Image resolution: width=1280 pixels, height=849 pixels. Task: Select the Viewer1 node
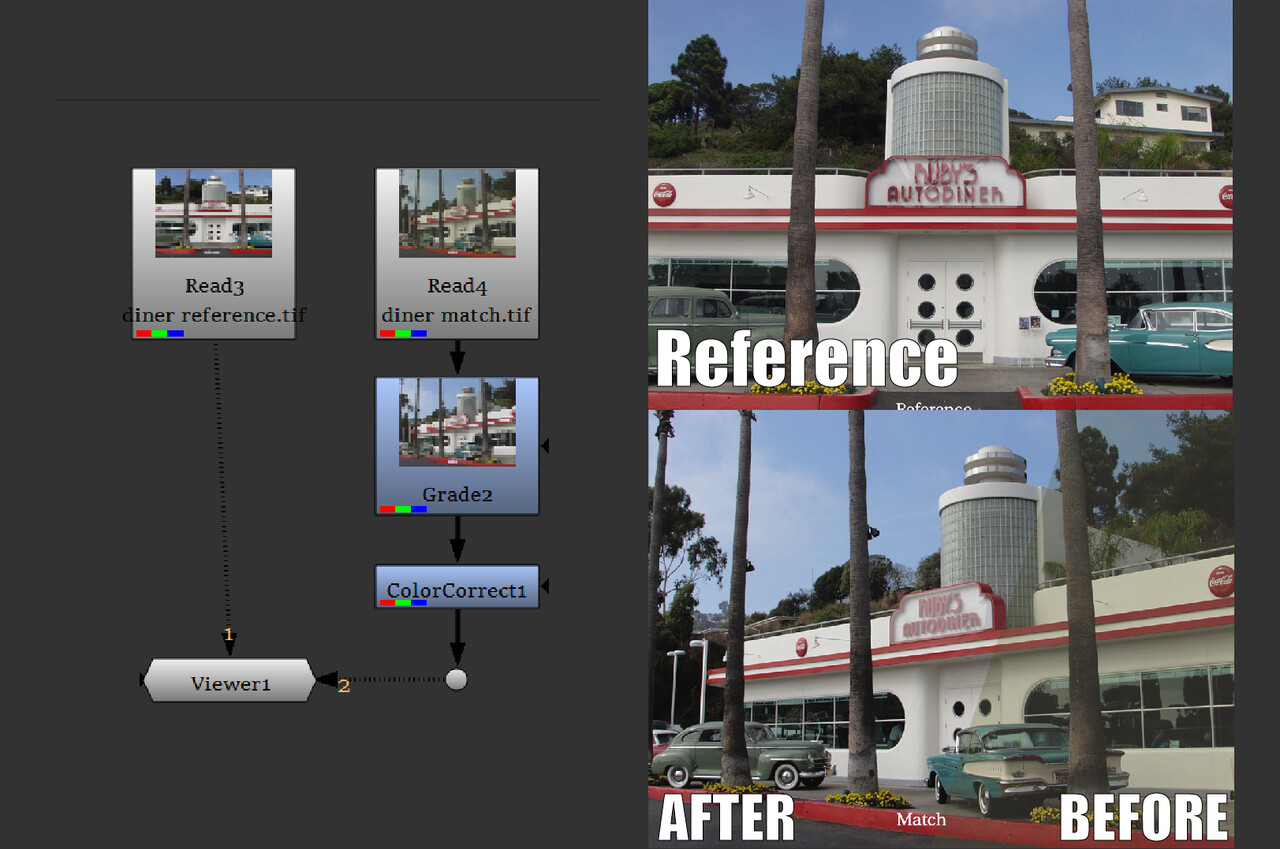coord(229,680)
